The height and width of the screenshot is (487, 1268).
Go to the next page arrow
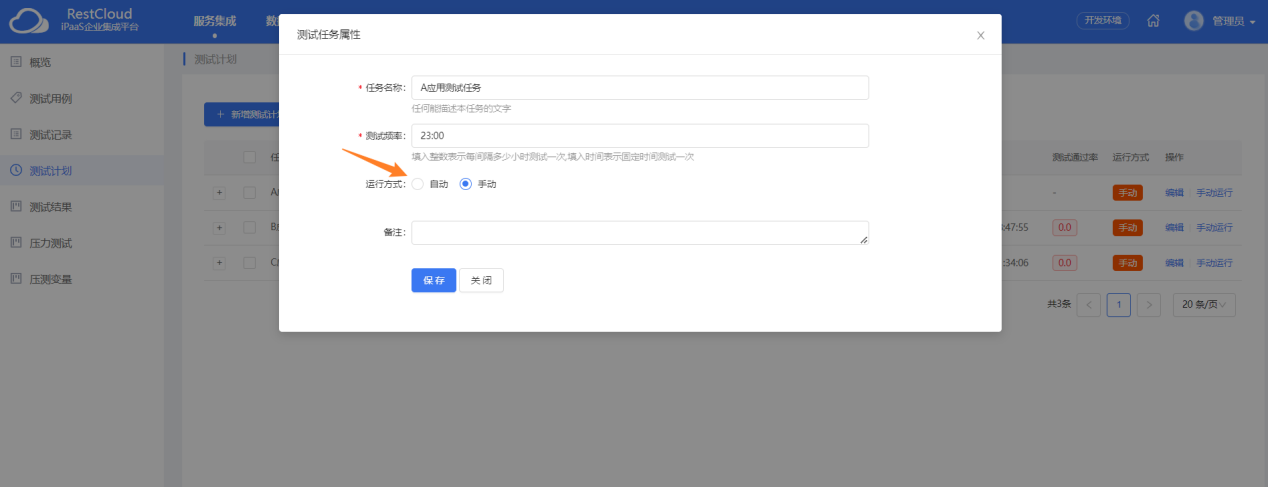[1150, 304]
